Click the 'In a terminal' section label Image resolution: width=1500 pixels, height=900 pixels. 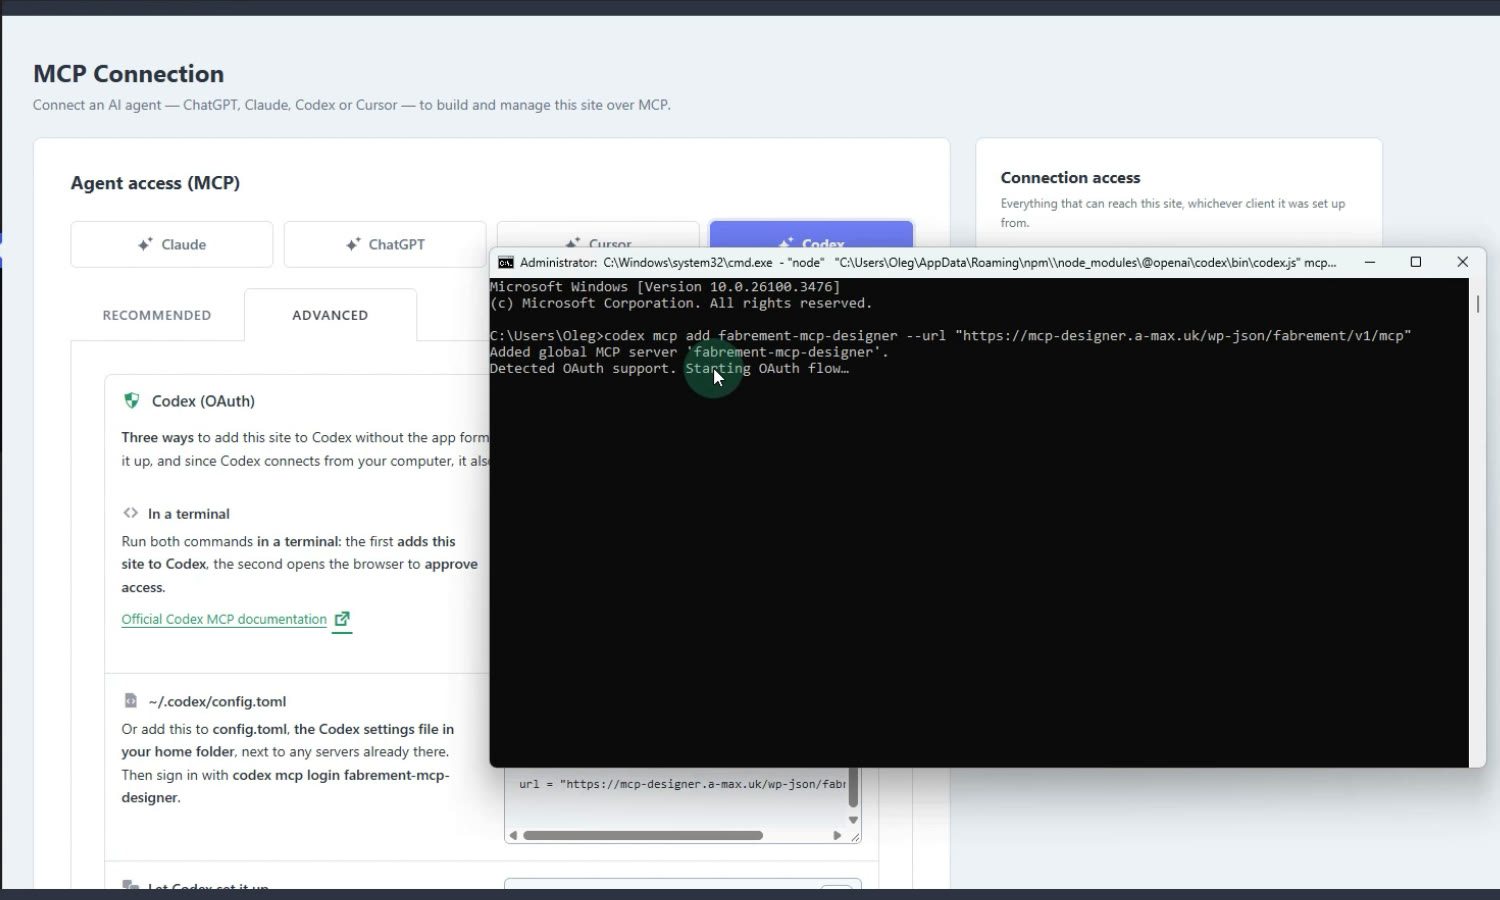point(189,514)
